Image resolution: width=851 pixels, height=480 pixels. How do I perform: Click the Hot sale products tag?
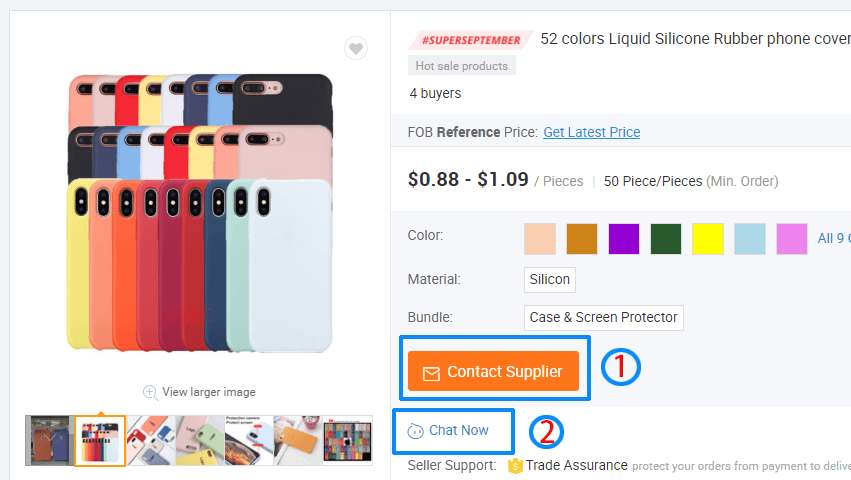[x=462, y=66]
